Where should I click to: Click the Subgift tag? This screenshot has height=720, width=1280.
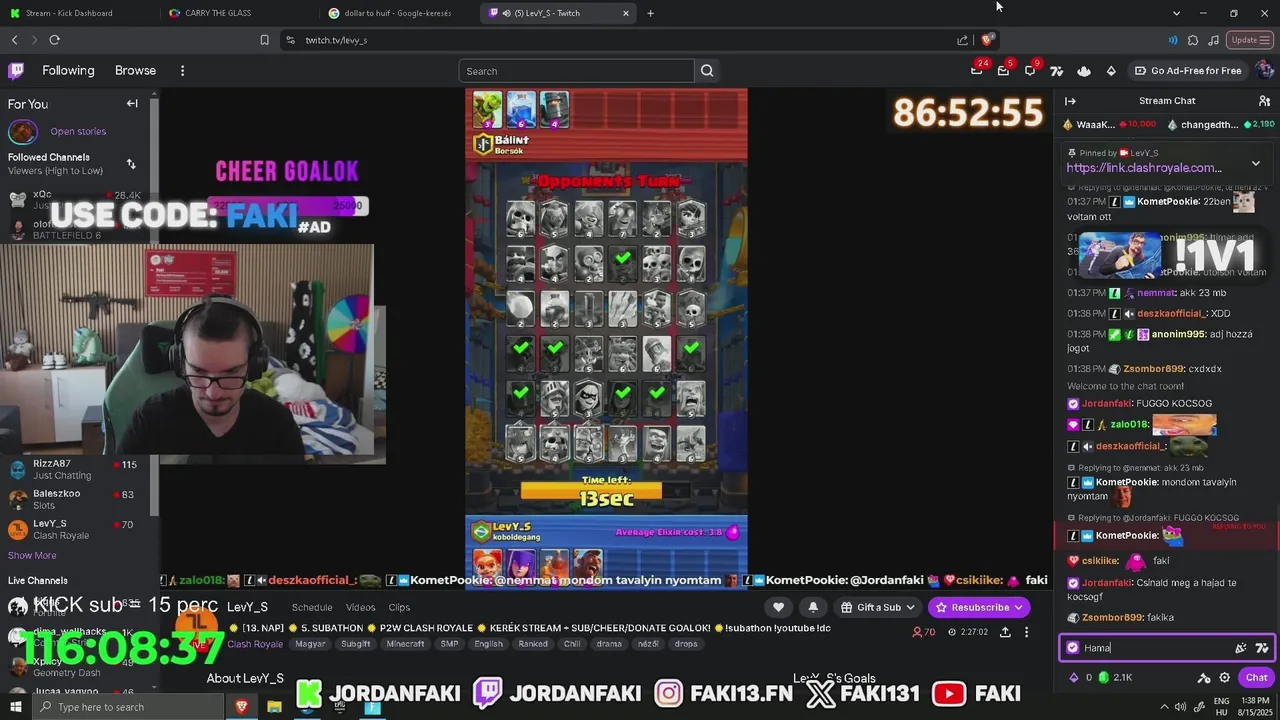click(355, 644)
